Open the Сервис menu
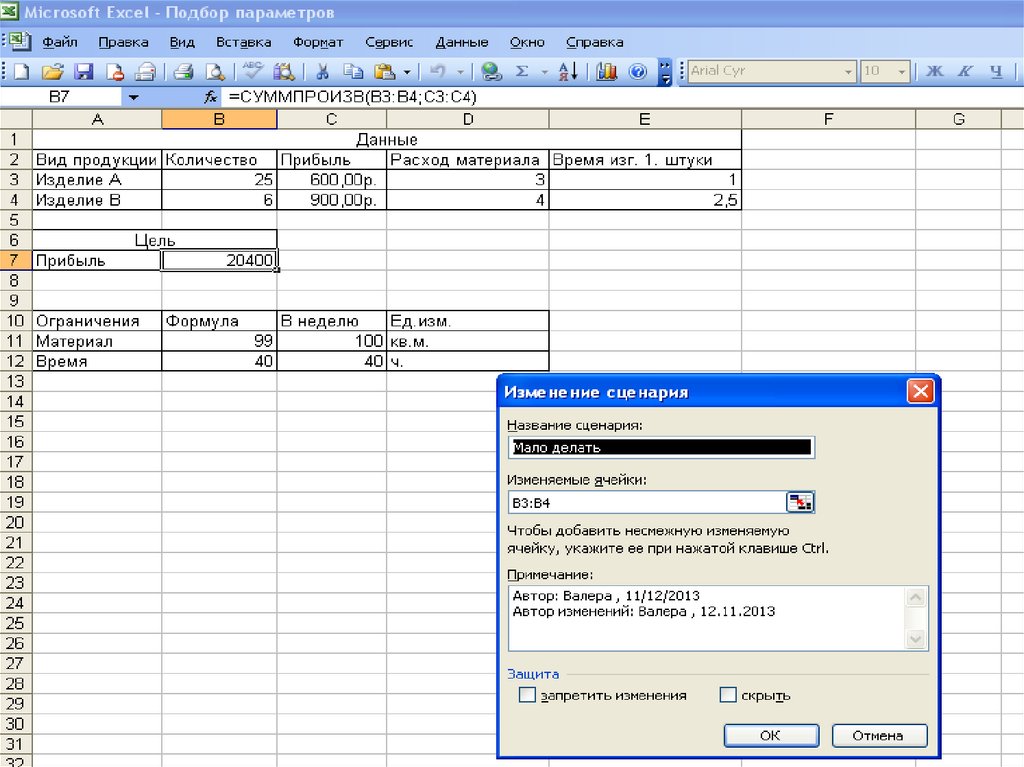 pos(389,42)
